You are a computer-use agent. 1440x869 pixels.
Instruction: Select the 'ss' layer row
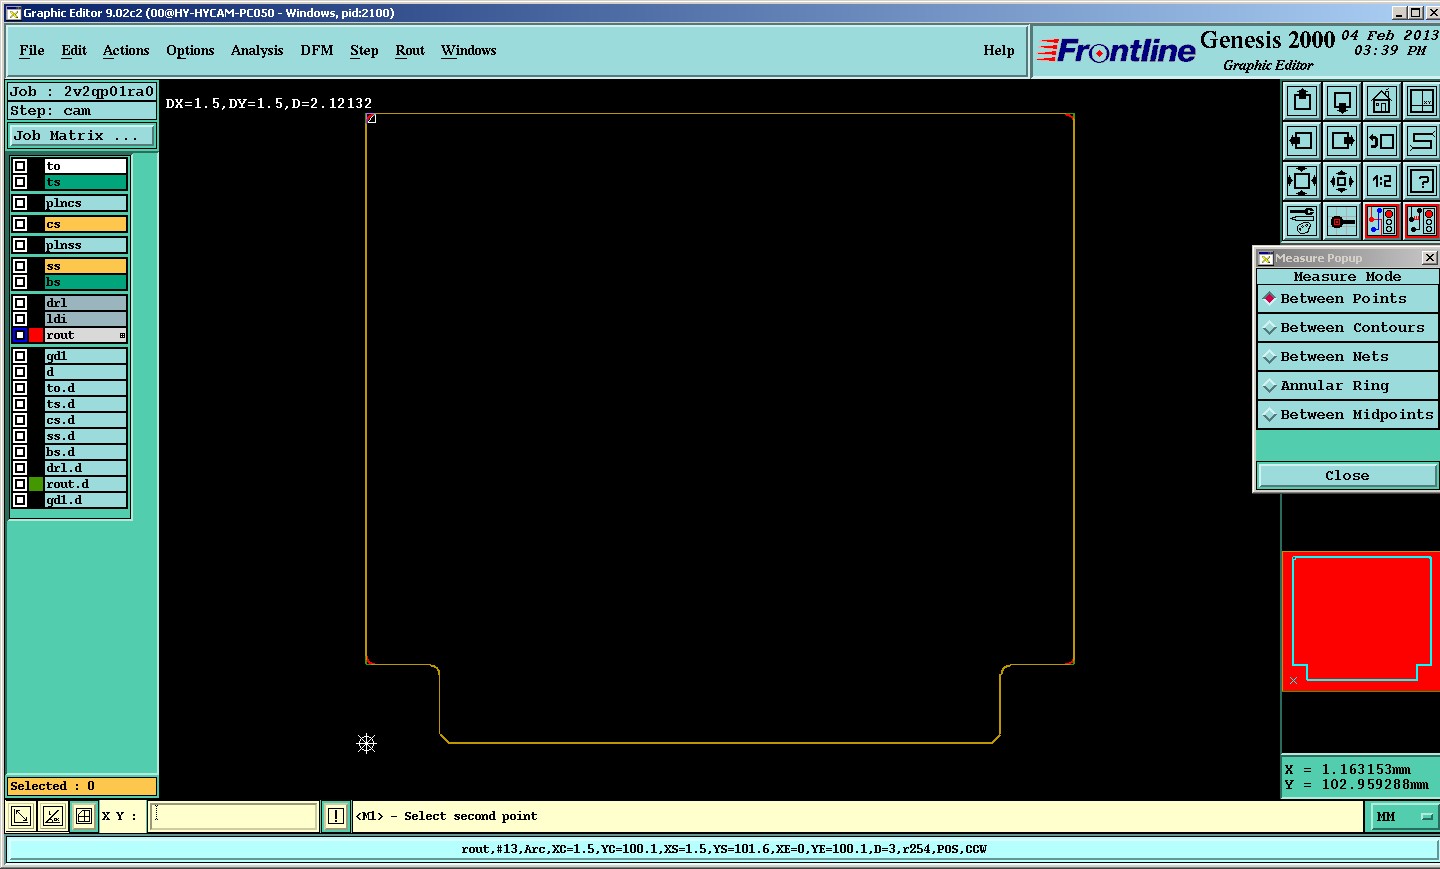[x=86, y=266]
